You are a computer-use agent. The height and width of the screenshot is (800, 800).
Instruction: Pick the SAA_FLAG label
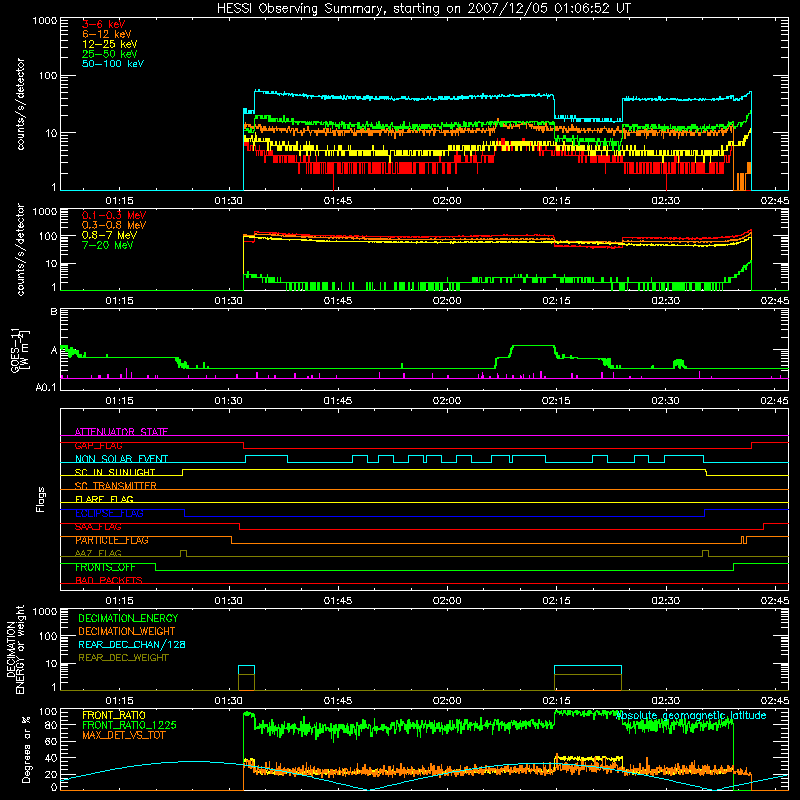(98, 527)
